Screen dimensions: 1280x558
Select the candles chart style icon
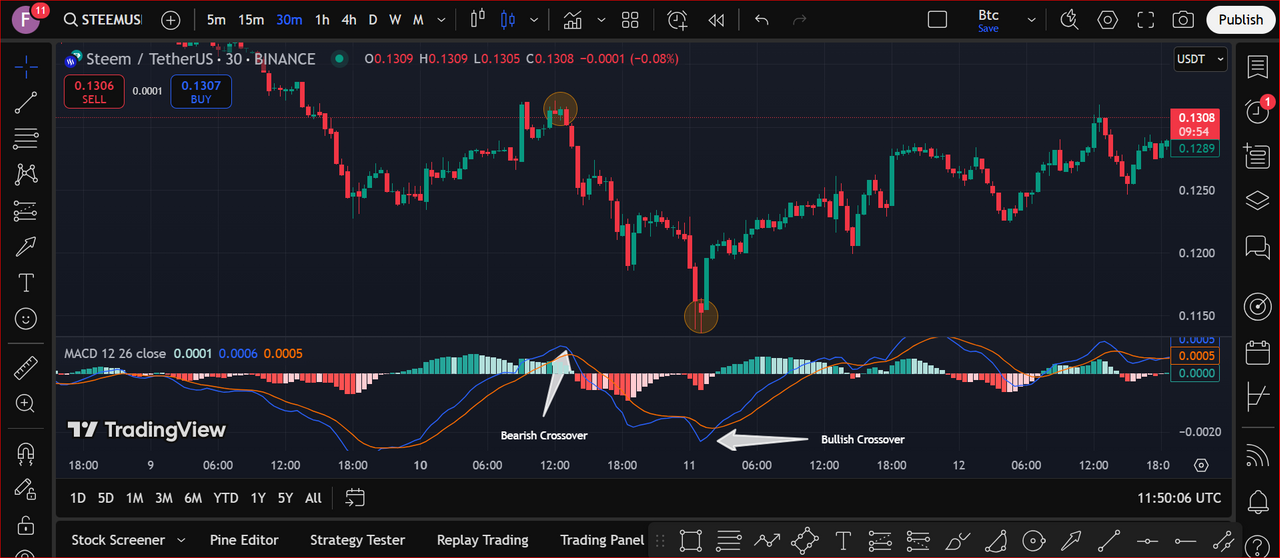pyautogui.click(x=509, y=19)
